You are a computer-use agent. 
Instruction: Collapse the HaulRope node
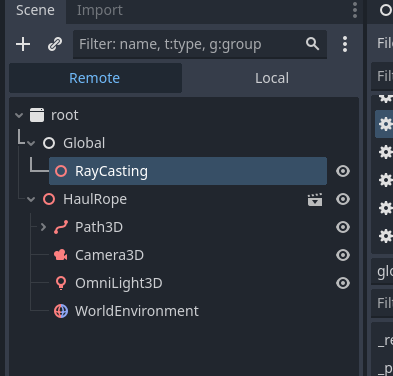(x=31, y=199)
